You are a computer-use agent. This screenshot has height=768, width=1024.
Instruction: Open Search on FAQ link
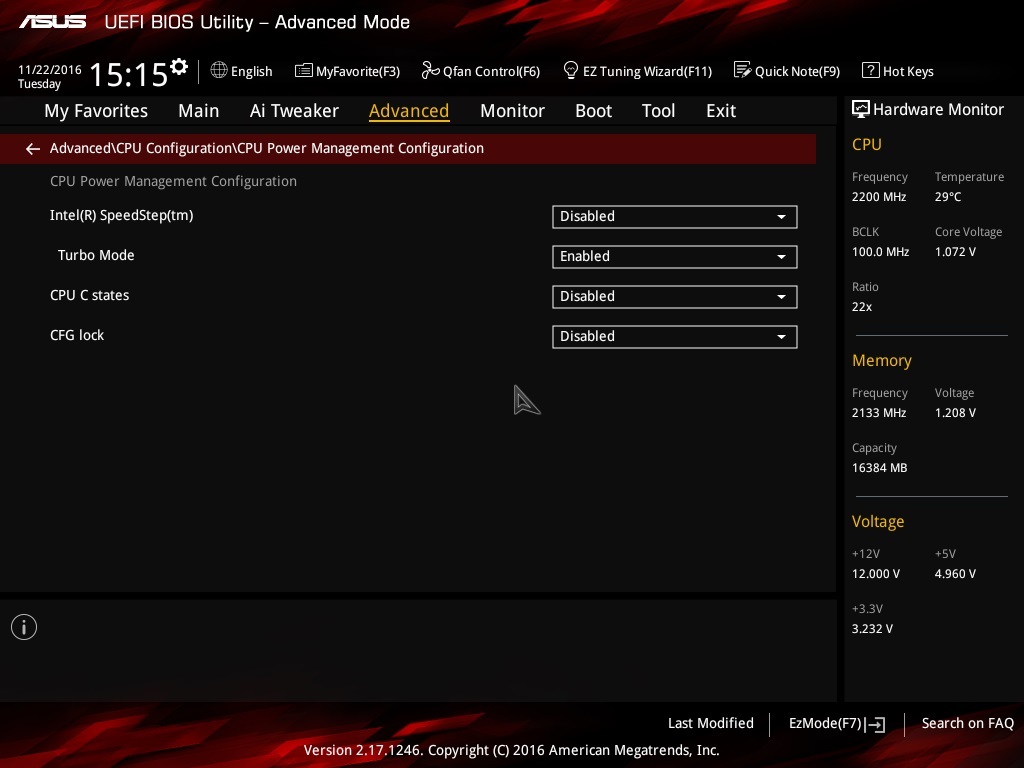click(x=967, y=723)
